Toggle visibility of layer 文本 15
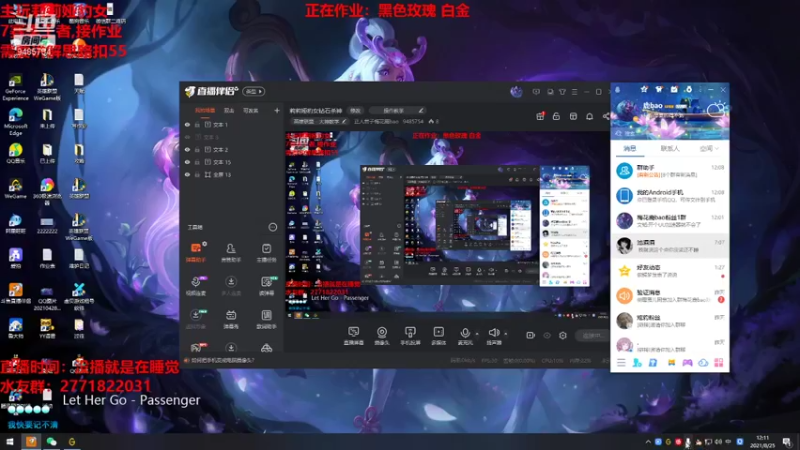 [x=187, y=162]
